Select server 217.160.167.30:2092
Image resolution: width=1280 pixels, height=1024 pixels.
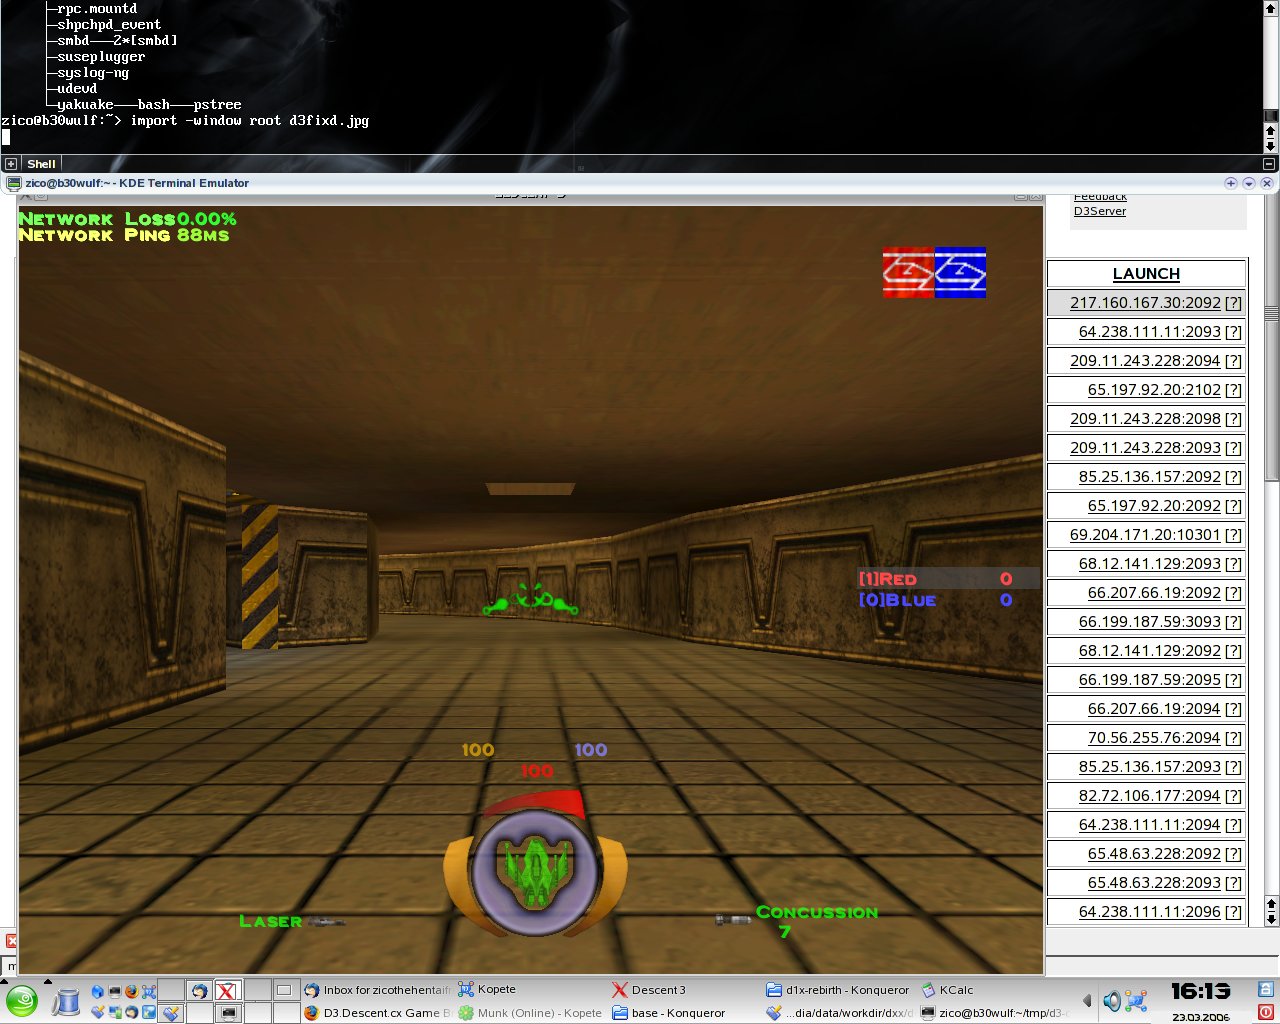click(x=1144, y=303)
